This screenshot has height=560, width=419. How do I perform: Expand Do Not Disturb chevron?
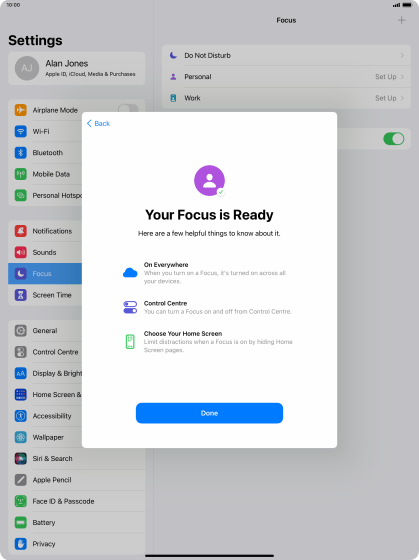tap(402, 55)
